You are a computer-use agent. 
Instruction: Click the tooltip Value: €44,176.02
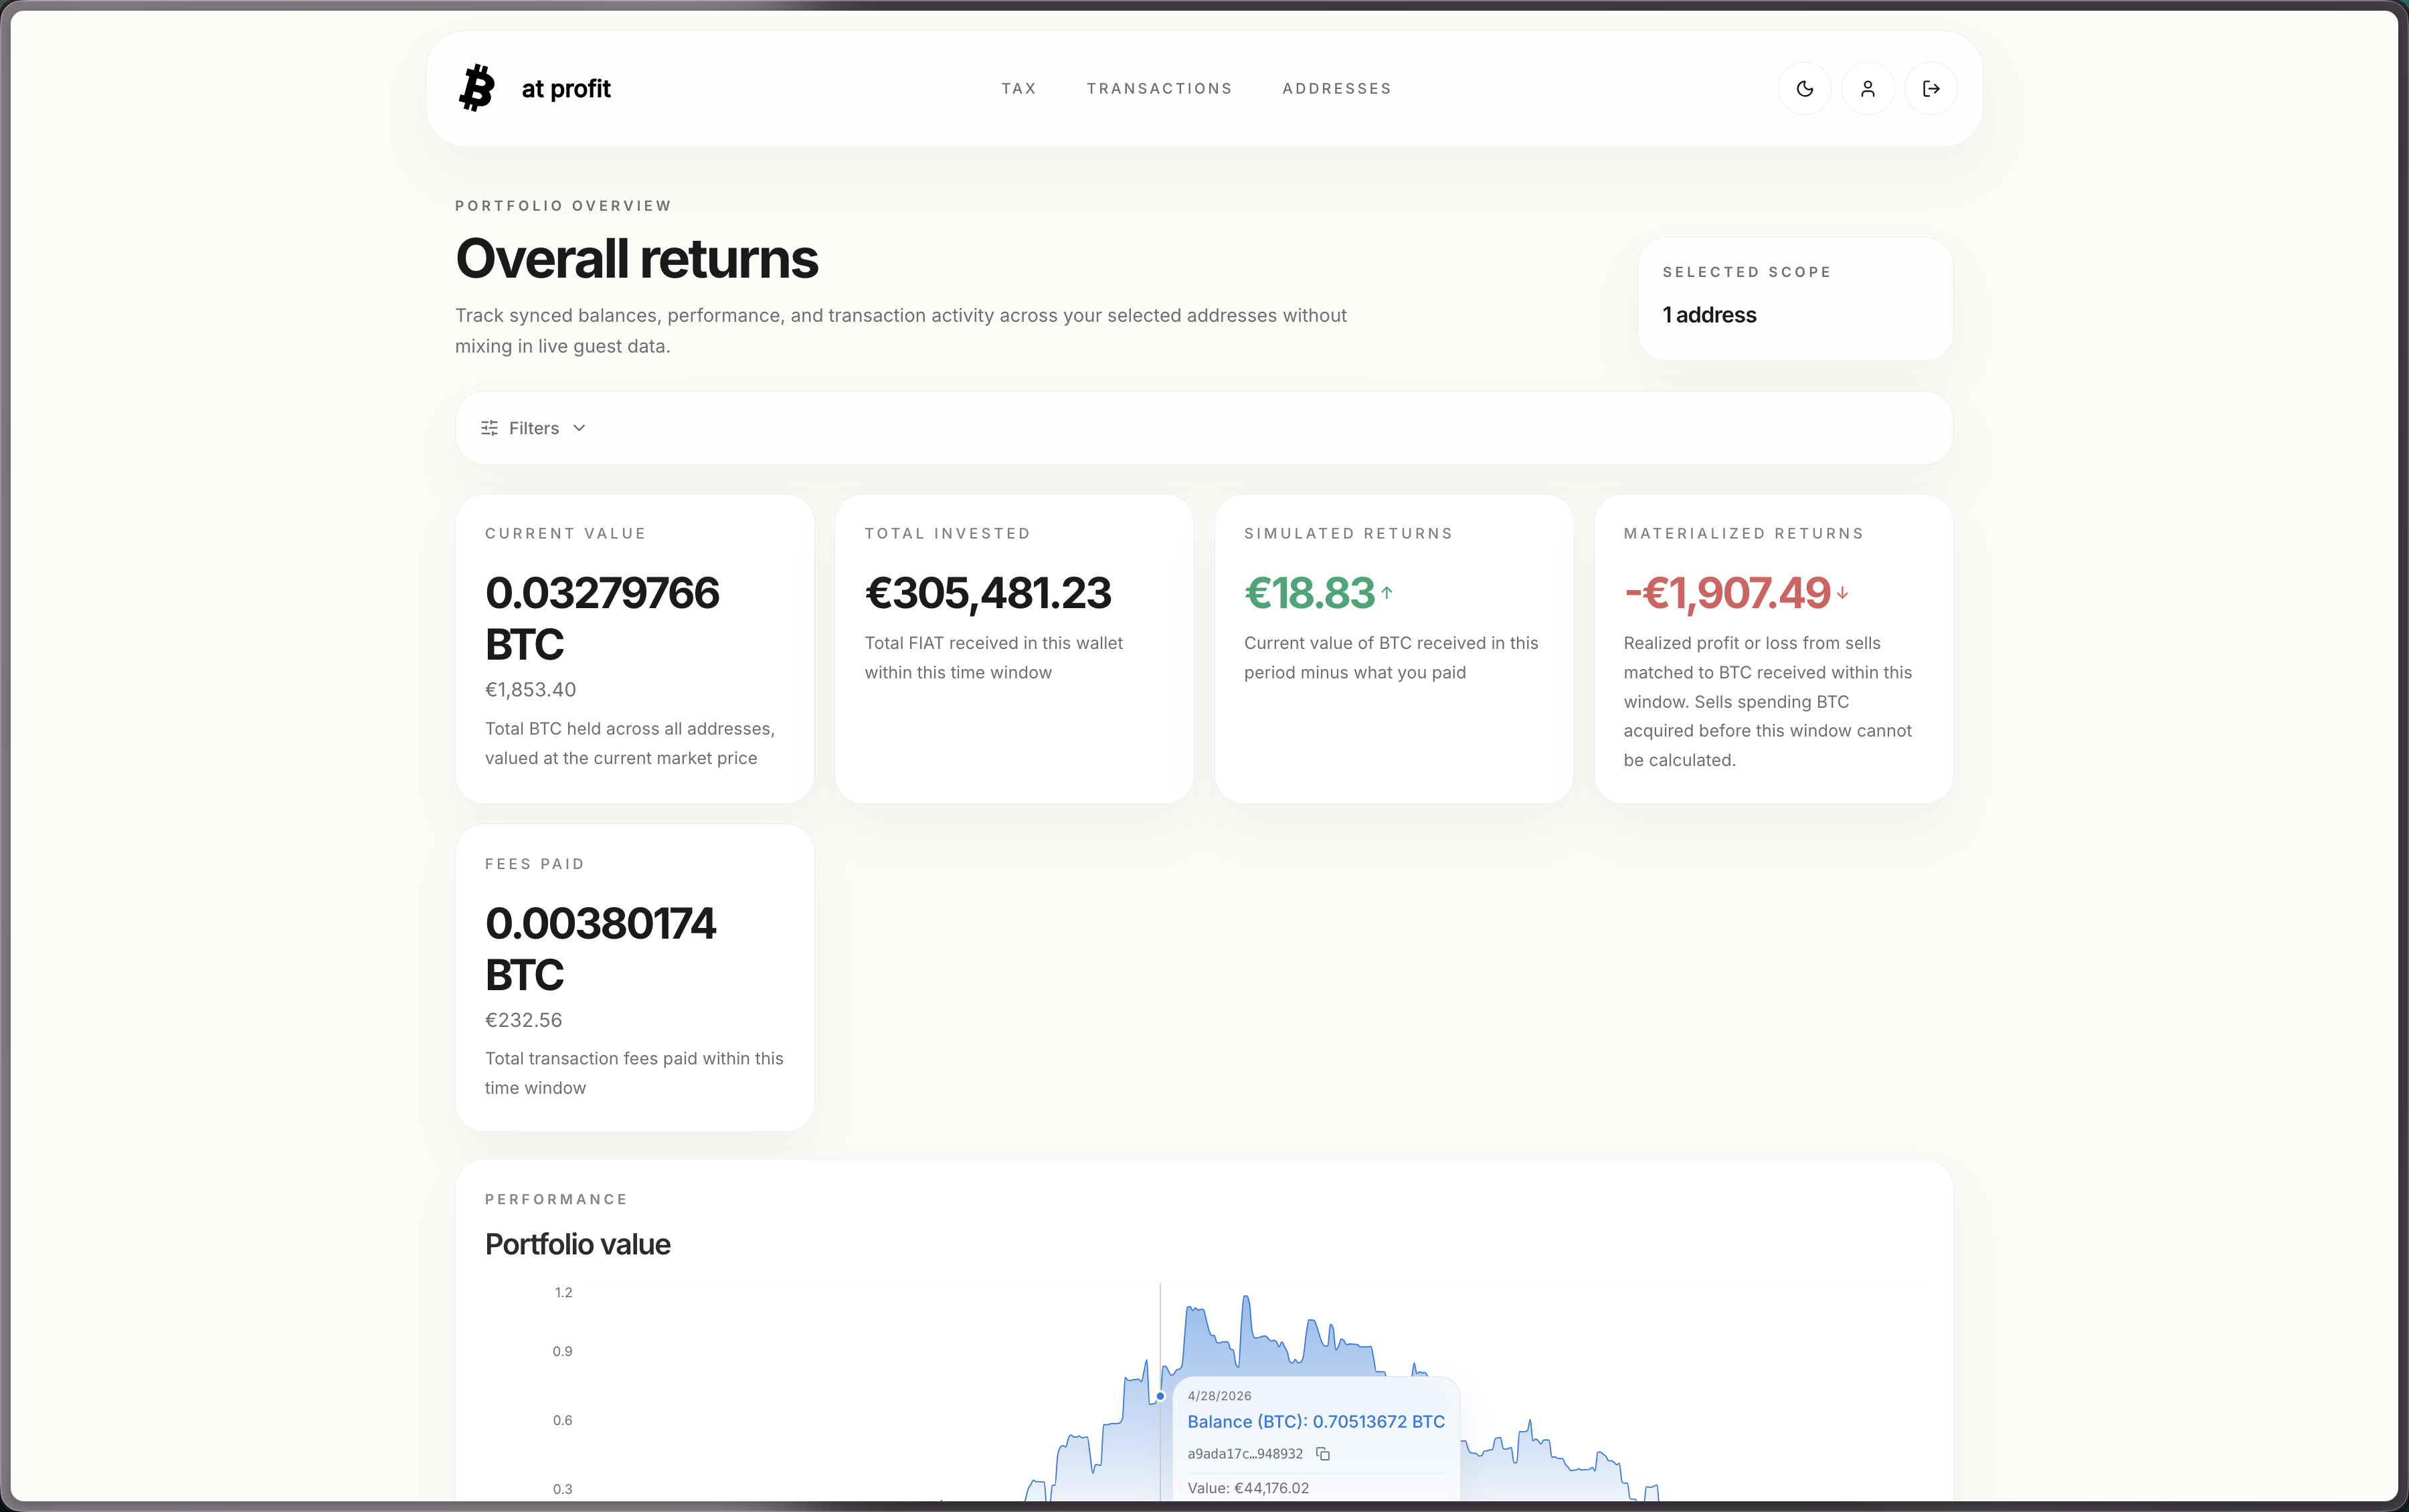click(x=1247, y=1488)
